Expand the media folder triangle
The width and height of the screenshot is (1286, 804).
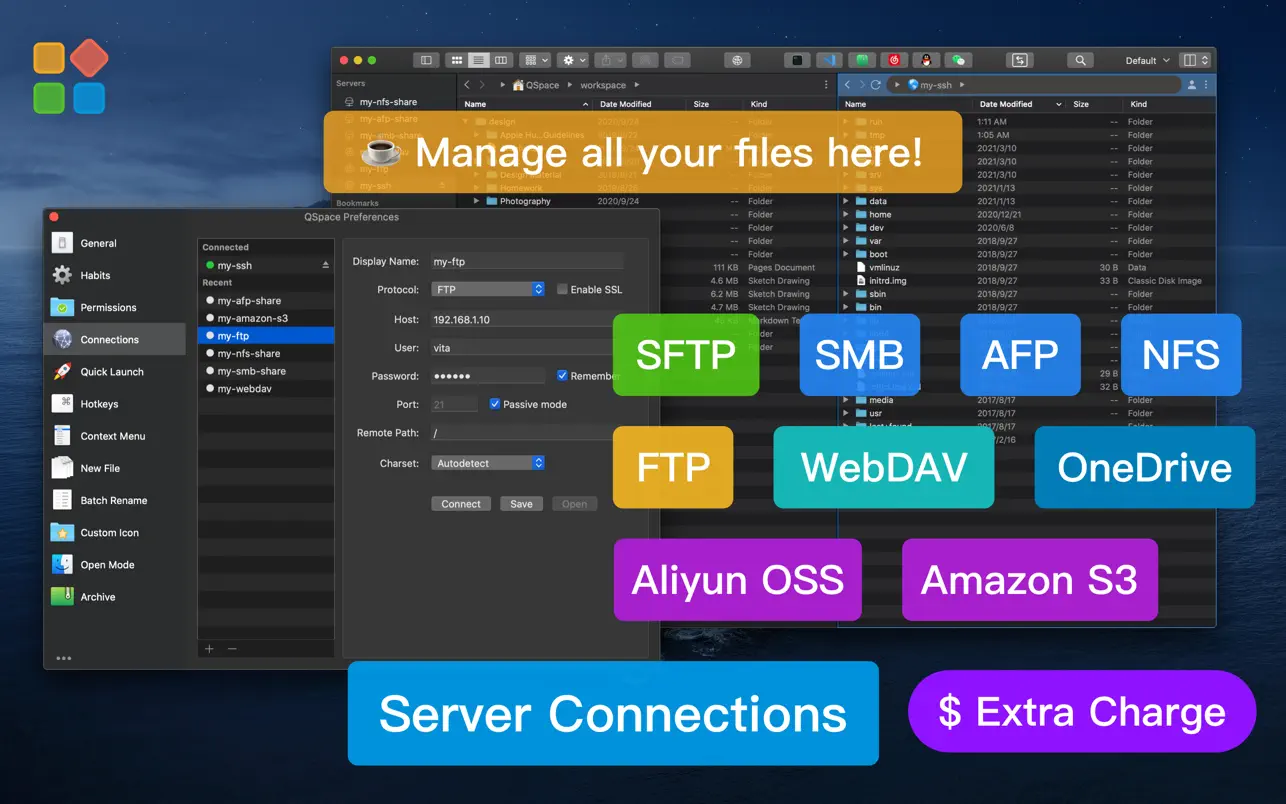coord(847,400)
